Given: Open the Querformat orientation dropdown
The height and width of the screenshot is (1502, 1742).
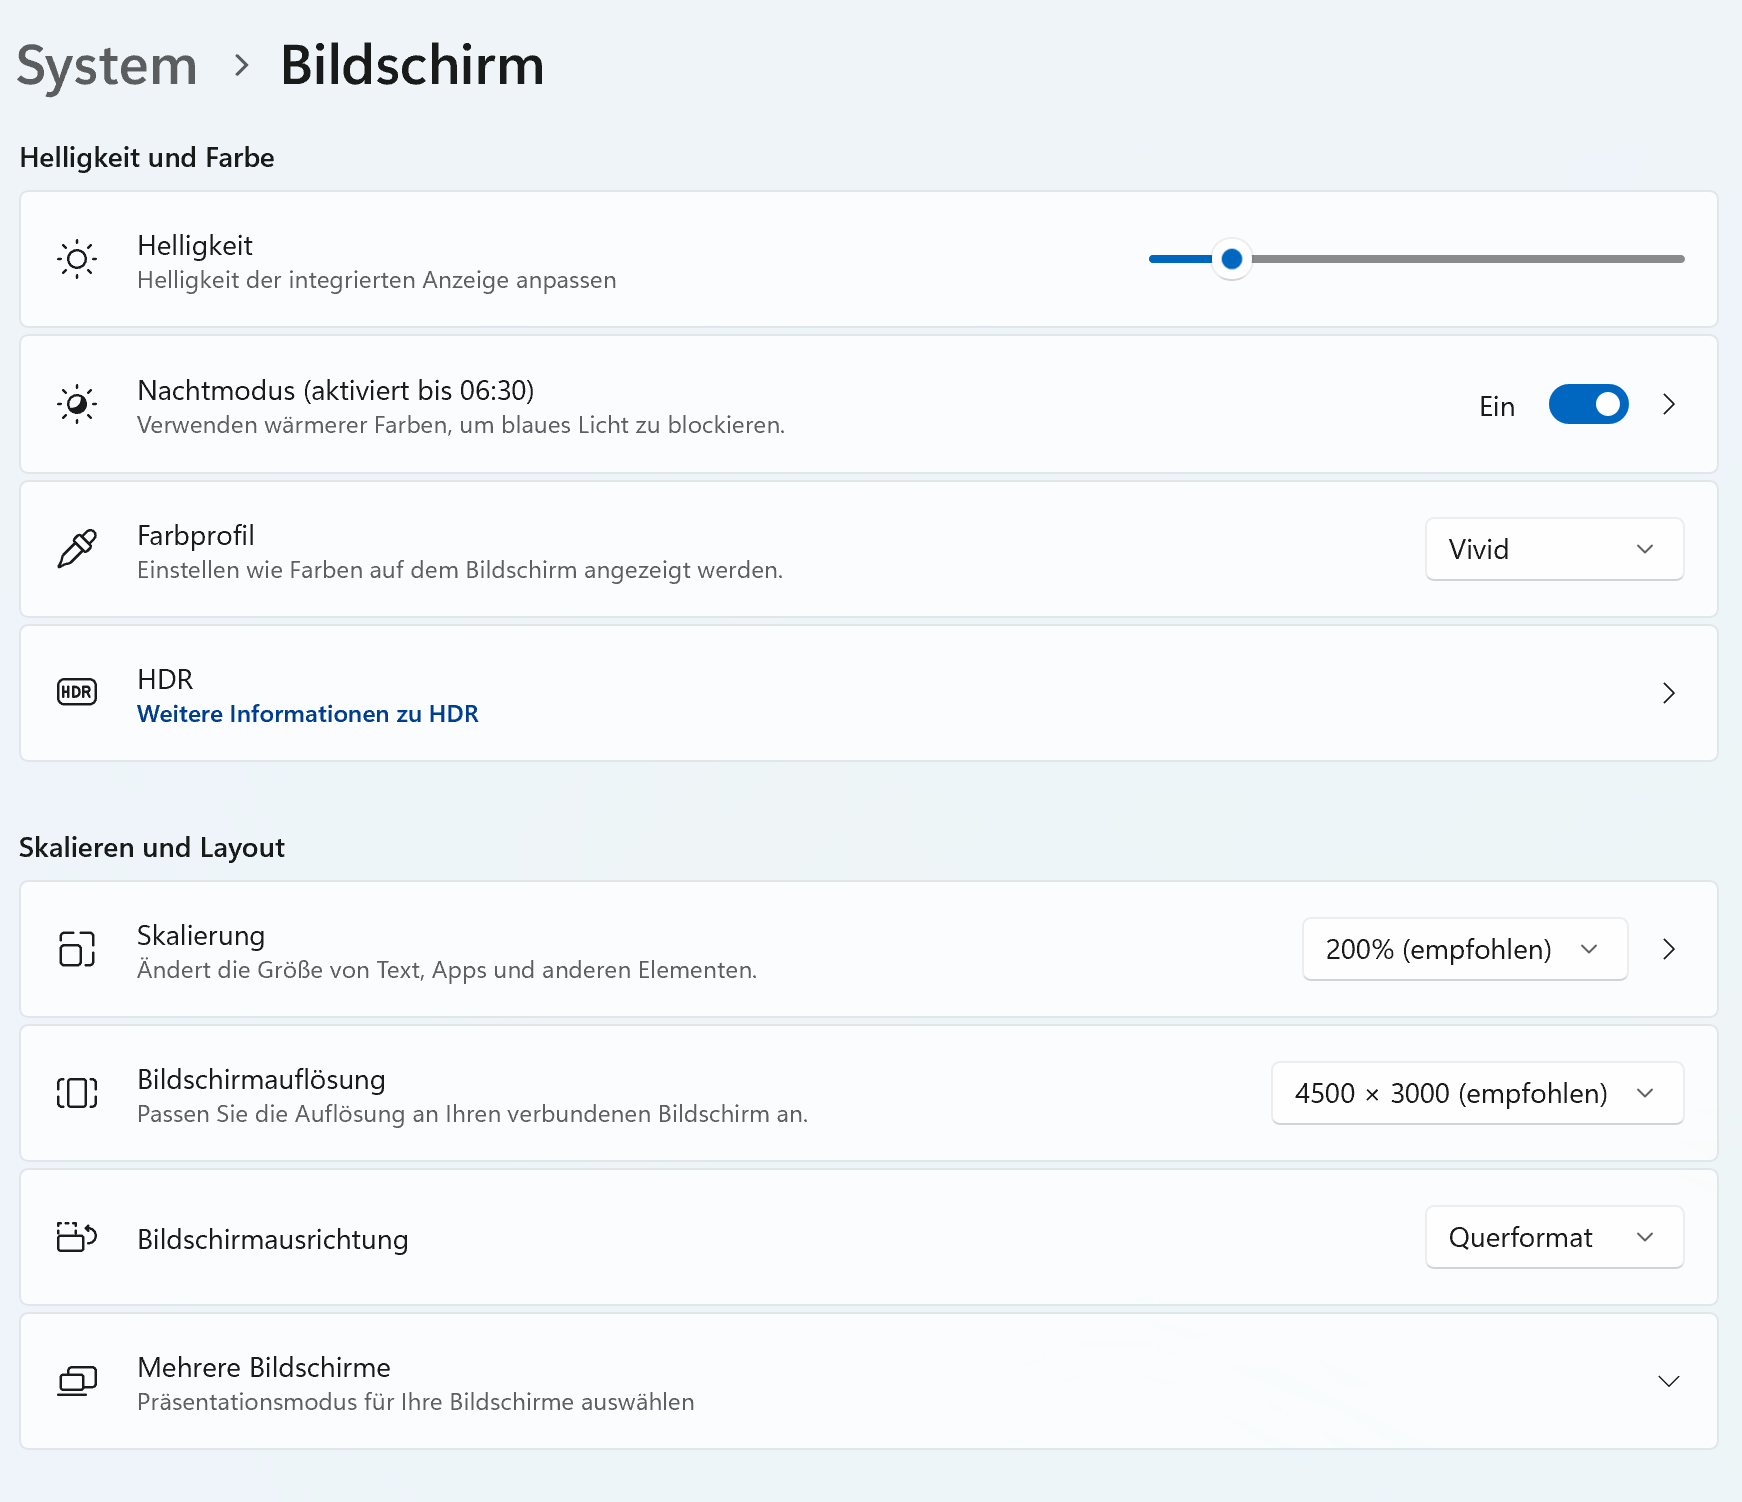Looking at the screenshot, I should (x=1554, y=1237).
